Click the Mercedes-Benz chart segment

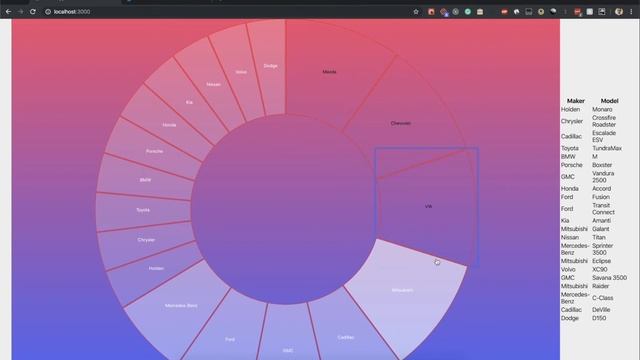(181, 305)
